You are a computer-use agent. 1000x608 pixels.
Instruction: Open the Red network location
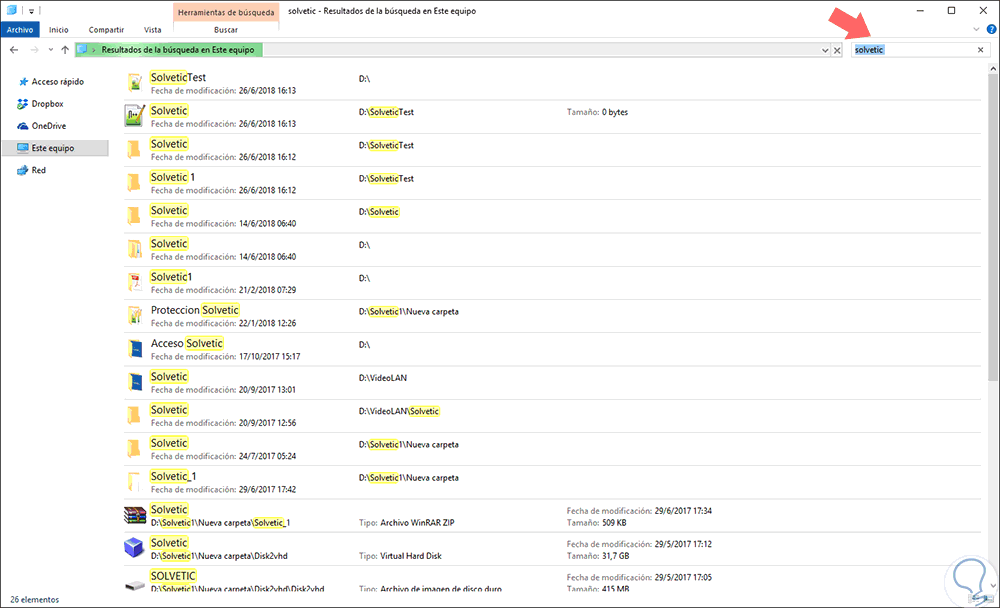point(38,171)
